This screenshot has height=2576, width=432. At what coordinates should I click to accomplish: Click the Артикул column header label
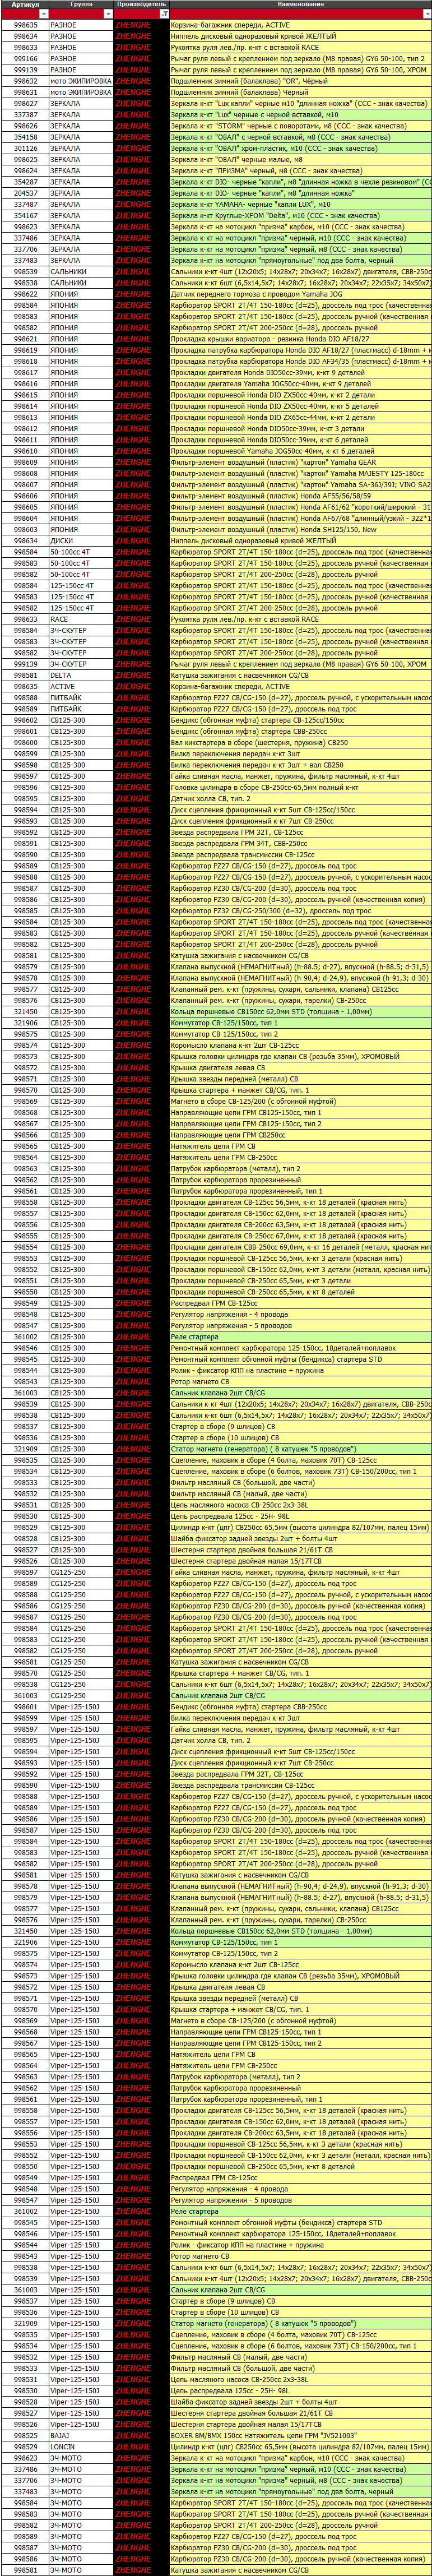(26, 5)
